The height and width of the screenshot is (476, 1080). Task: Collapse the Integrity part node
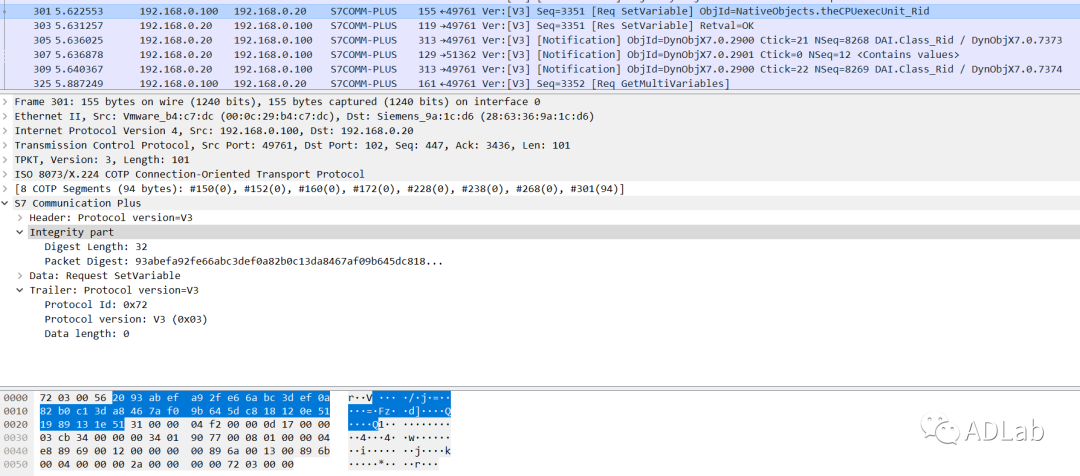(21, 232)
